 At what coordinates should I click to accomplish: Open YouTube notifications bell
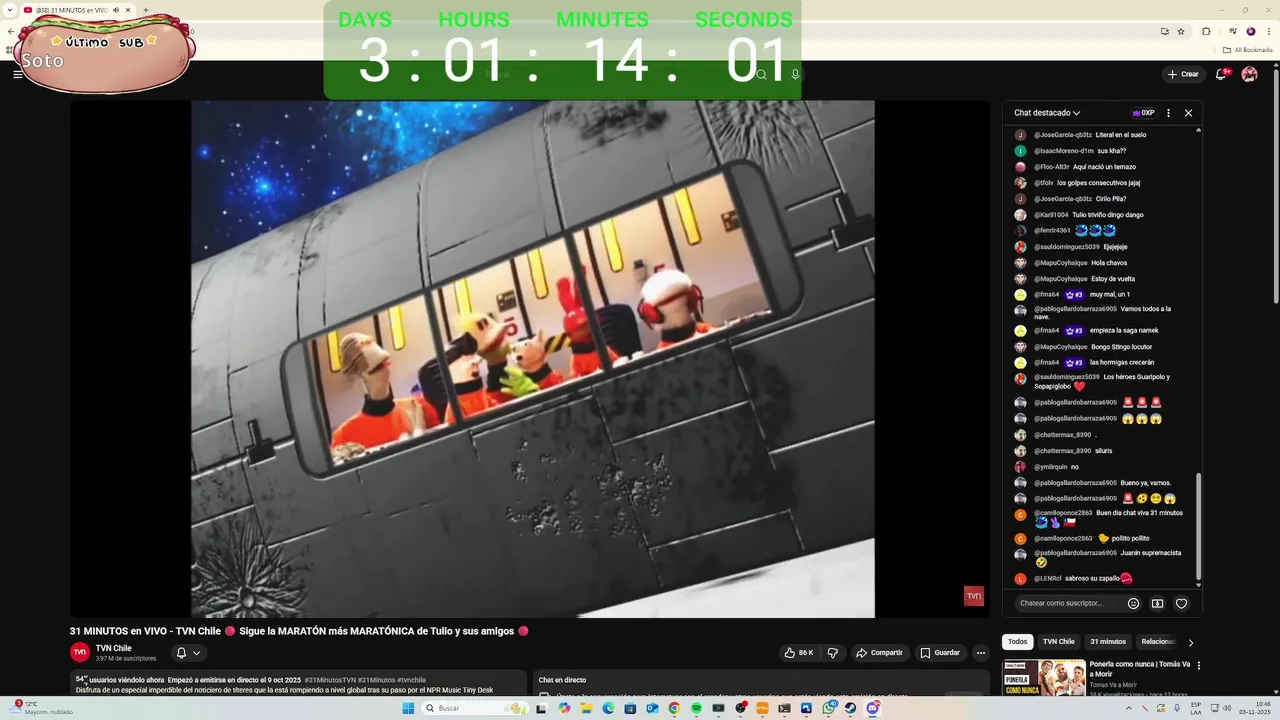click(x=1221, y=74)
